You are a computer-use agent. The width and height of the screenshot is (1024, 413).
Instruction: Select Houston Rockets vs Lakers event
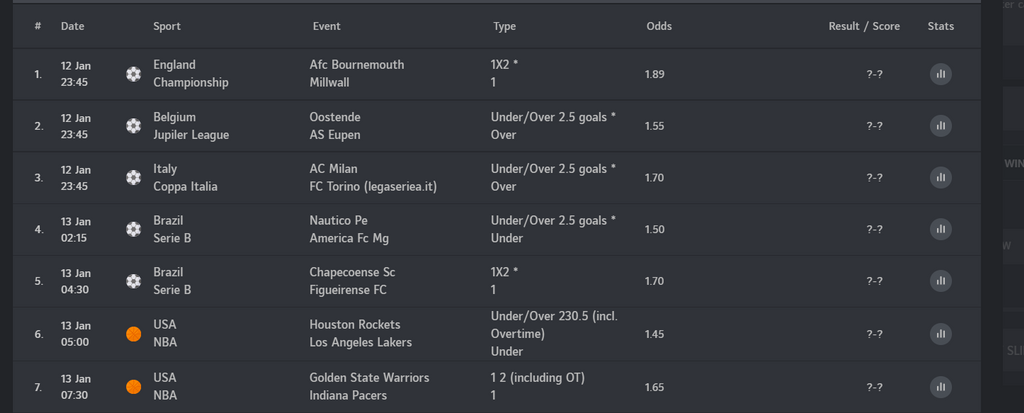[x=360, y=334]
